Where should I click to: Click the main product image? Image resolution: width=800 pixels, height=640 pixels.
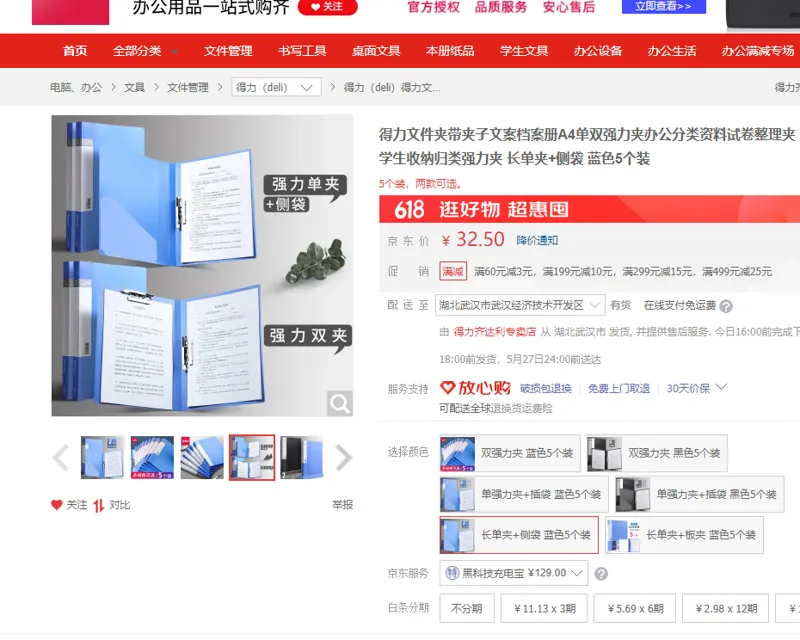202,265
